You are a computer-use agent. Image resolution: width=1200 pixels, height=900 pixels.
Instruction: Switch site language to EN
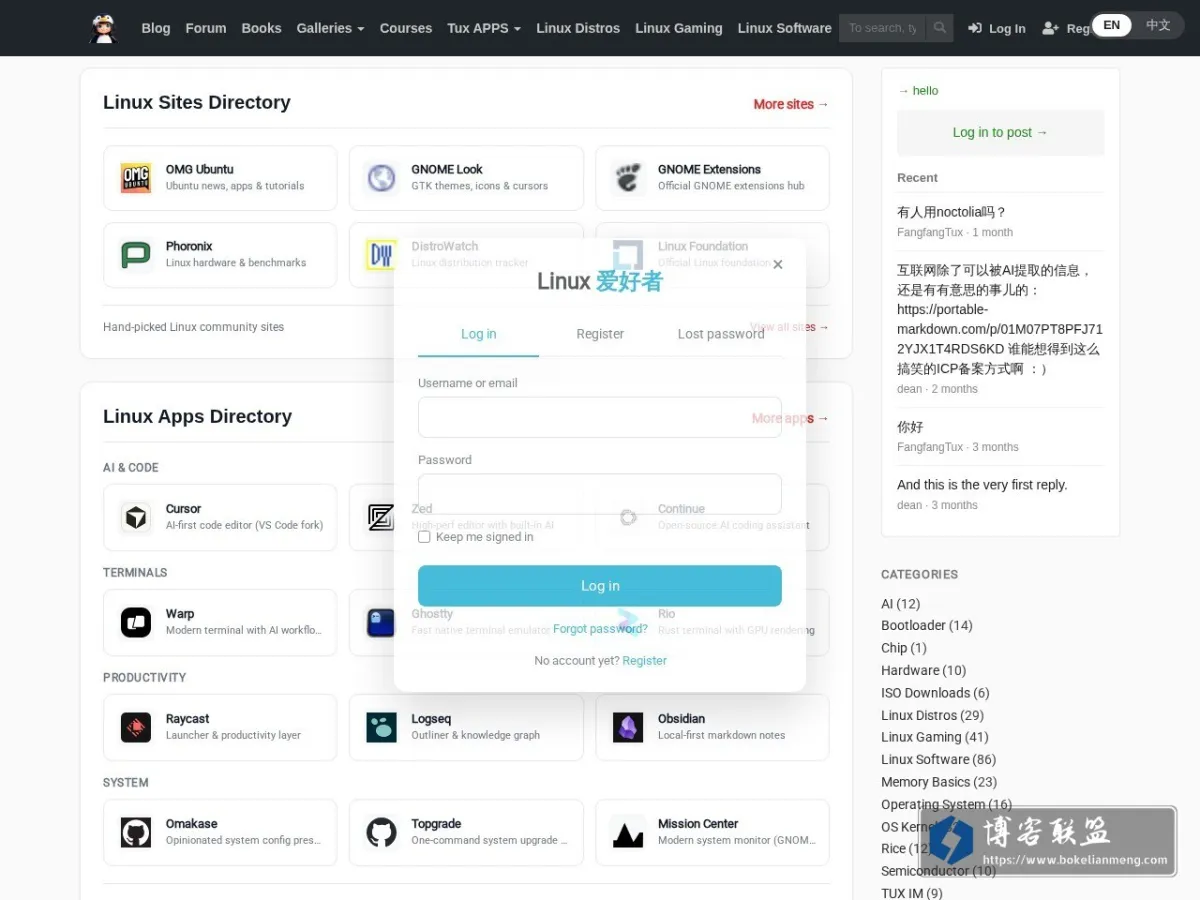tap(1111, 26)
